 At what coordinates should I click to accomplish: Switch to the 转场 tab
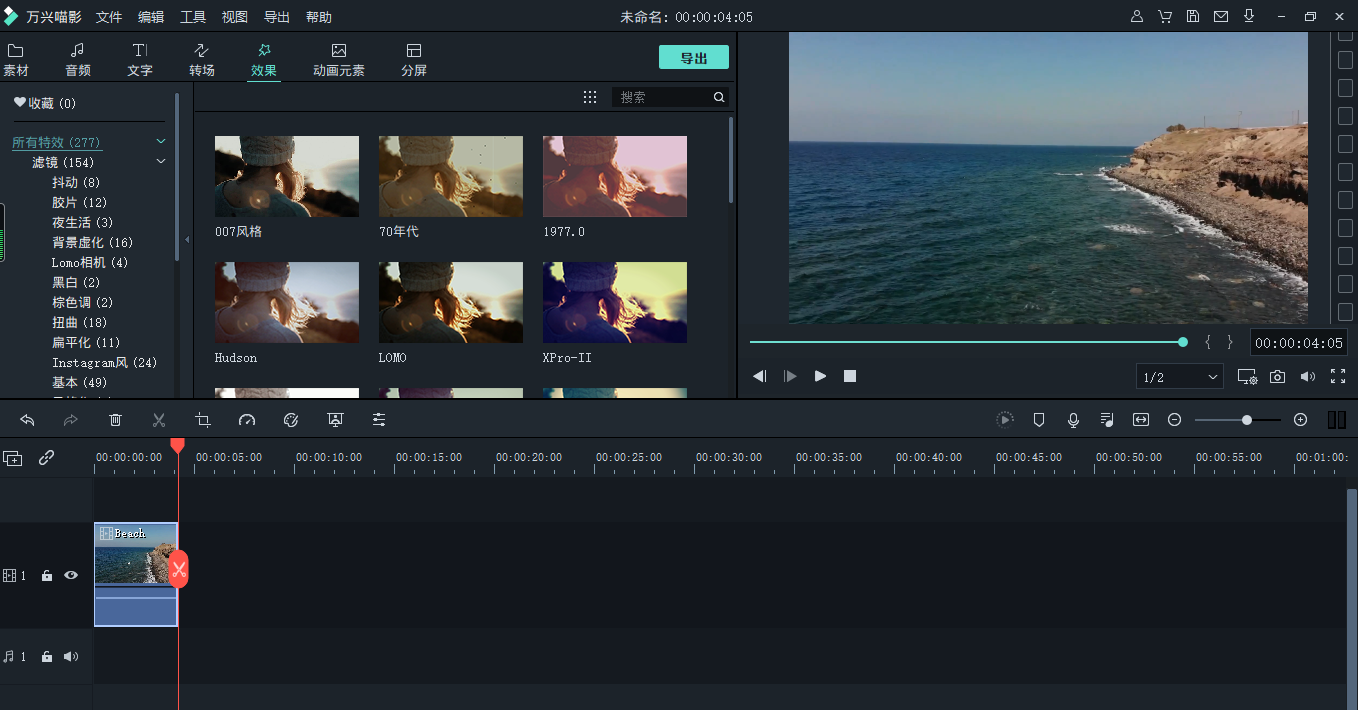pyautogui.click(x=202, y=59)
